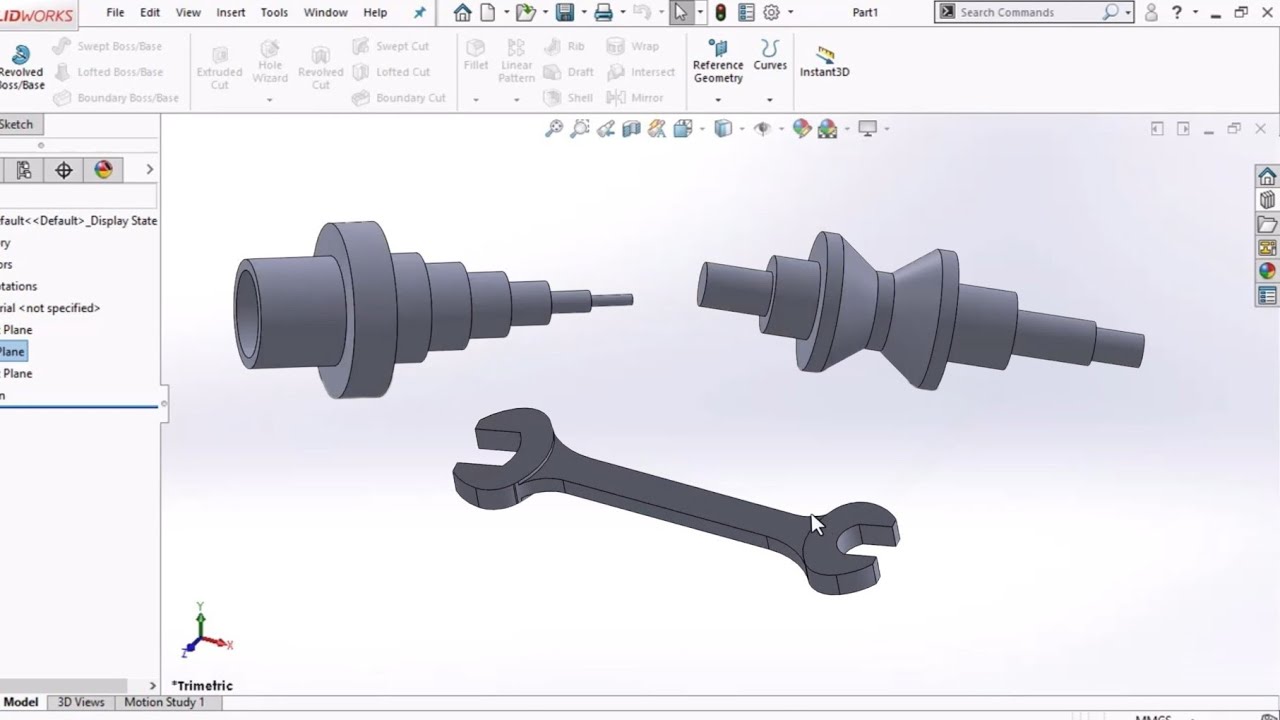Expand the Save dropdown arrow
1280x720 pixels.
[583, 13]
